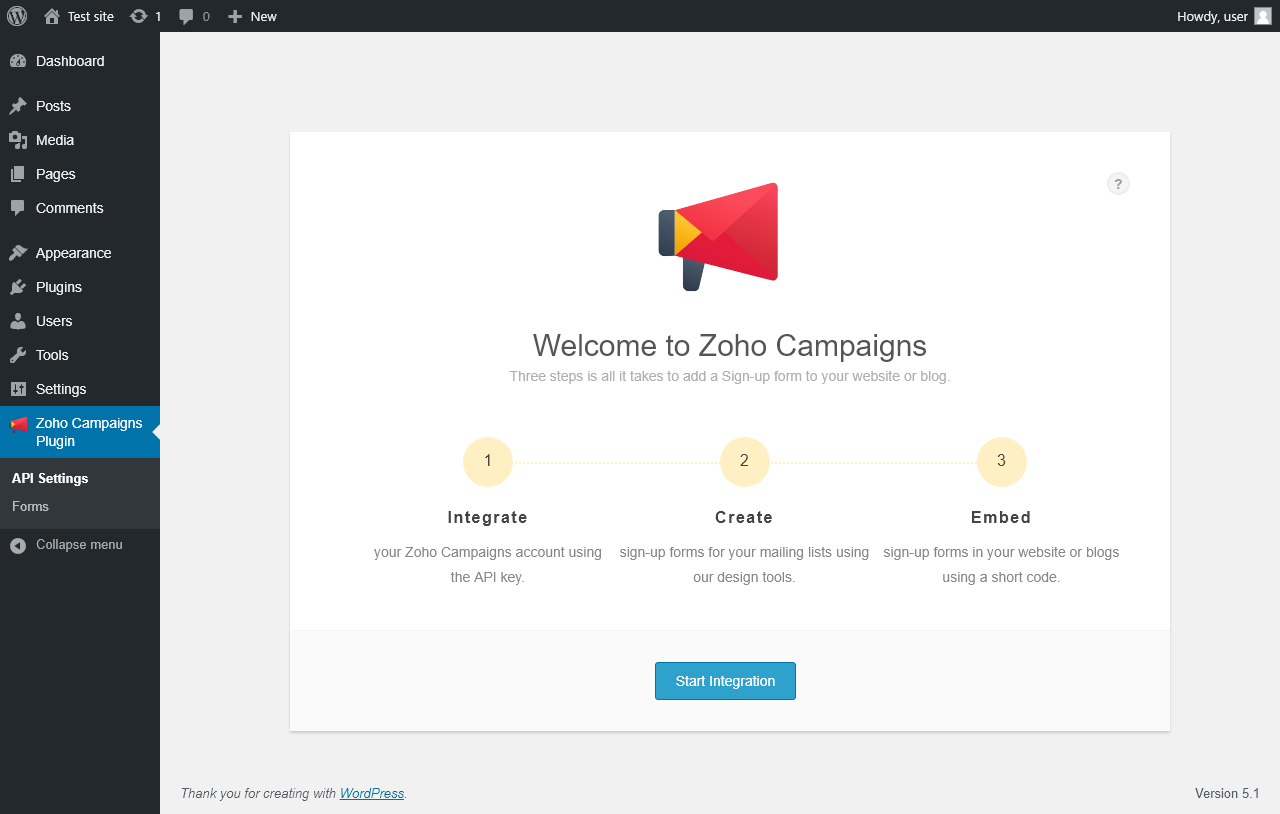
Task: Click the Zoho Campaigns megaphone sidebar icon
Action: click(x=19, y=424)
